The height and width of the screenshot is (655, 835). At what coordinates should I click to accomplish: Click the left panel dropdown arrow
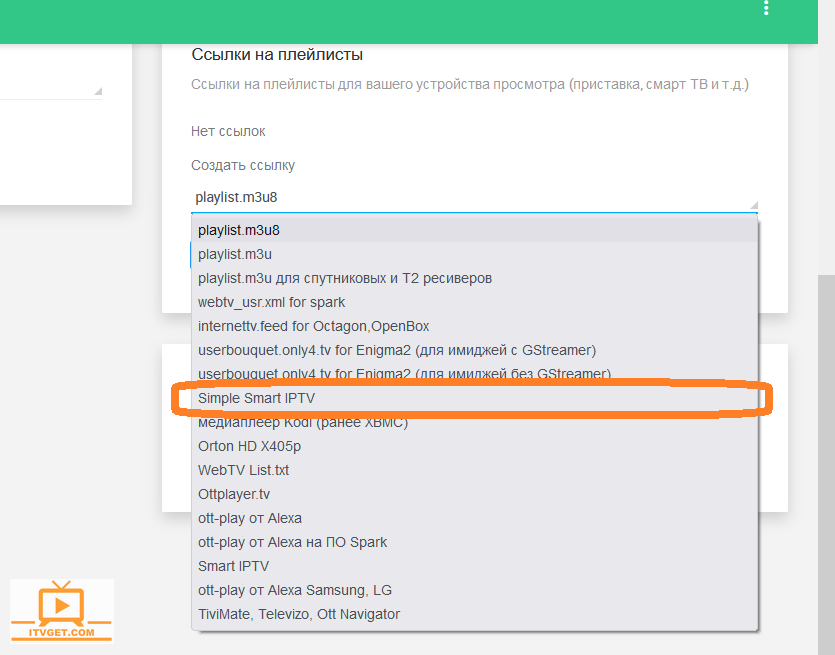[98, 92]
